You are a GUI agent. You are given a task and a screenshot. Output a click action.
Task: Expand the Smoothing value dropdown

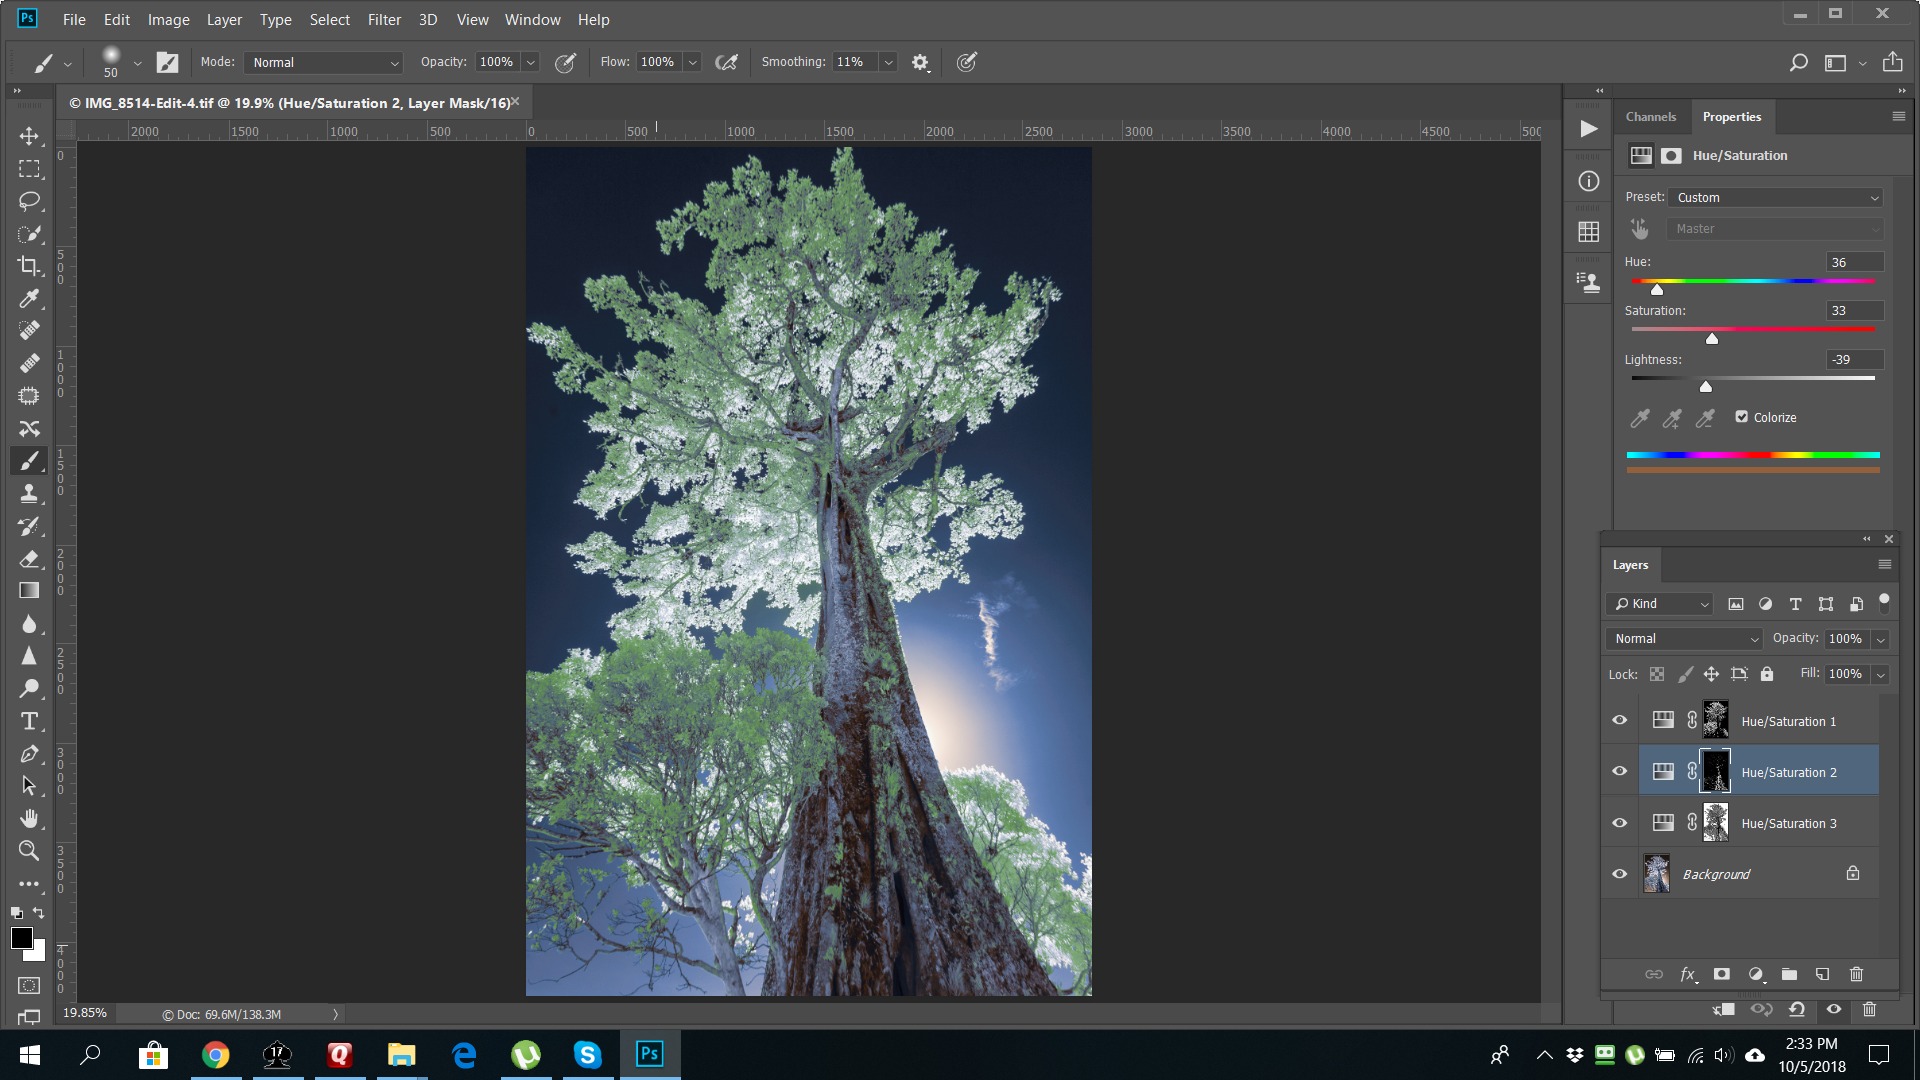(x=888, y=62)
